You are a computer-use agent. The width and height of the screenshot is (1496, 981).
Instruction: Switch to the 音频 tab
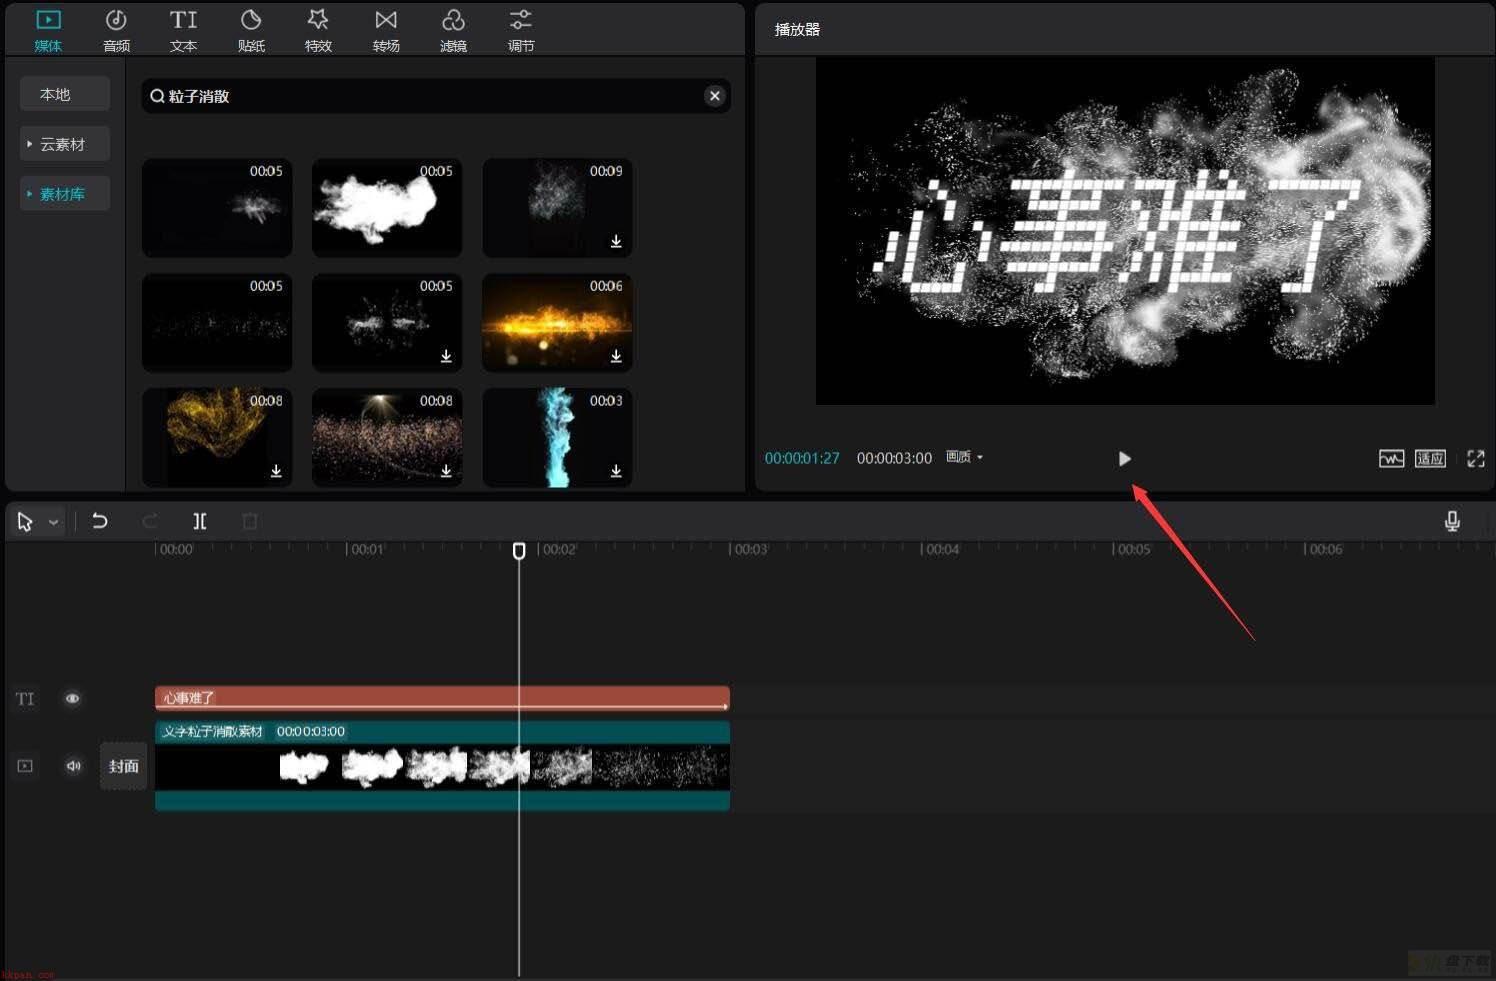(x=116, y=30)
